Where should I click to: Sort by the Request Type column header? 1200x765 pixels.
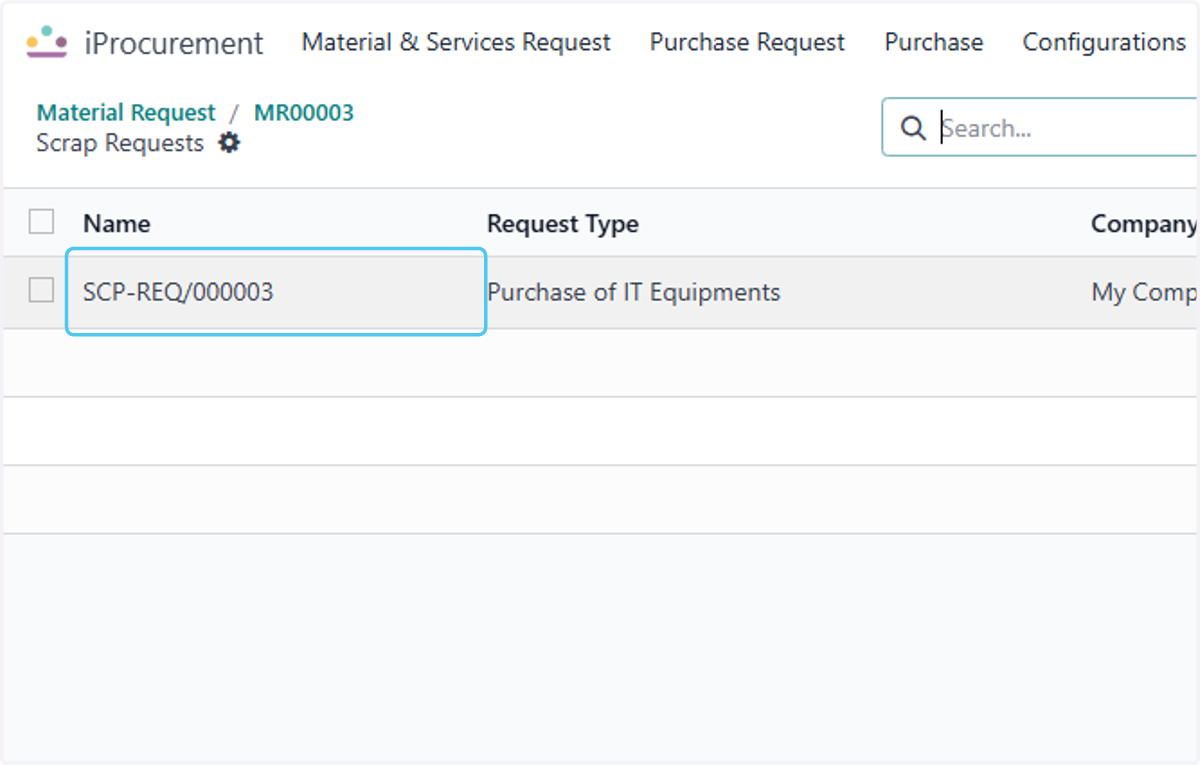coord(562,223)
